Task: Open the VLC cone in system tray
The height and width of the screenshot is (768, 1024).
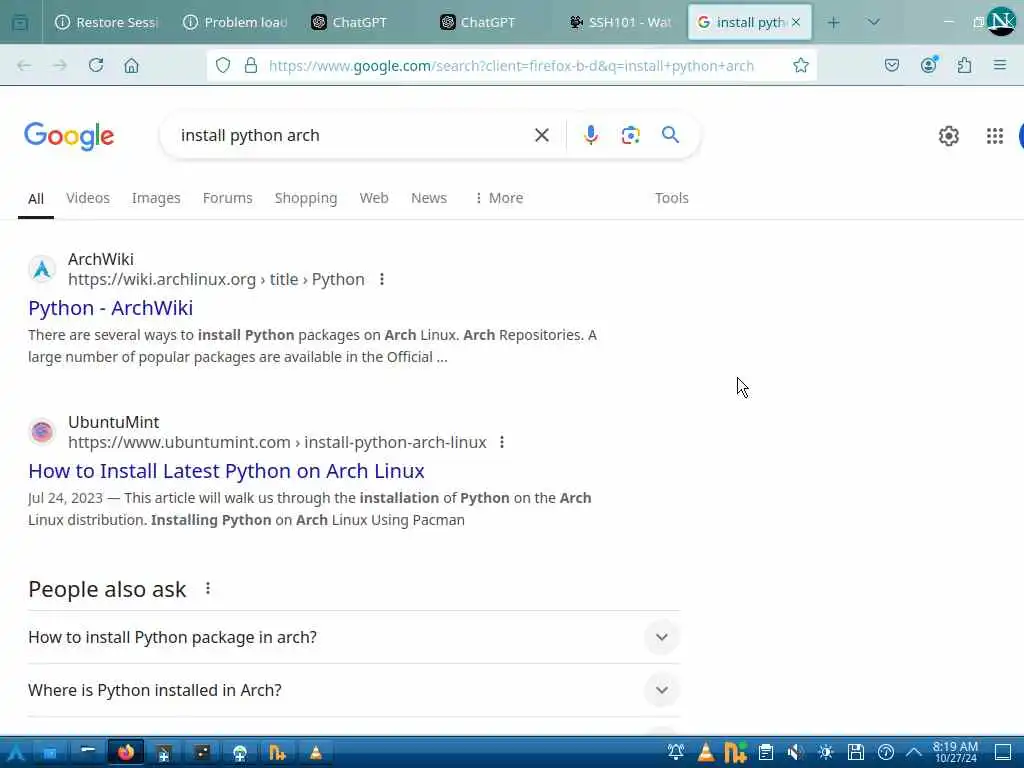Action: coord(705,752)
